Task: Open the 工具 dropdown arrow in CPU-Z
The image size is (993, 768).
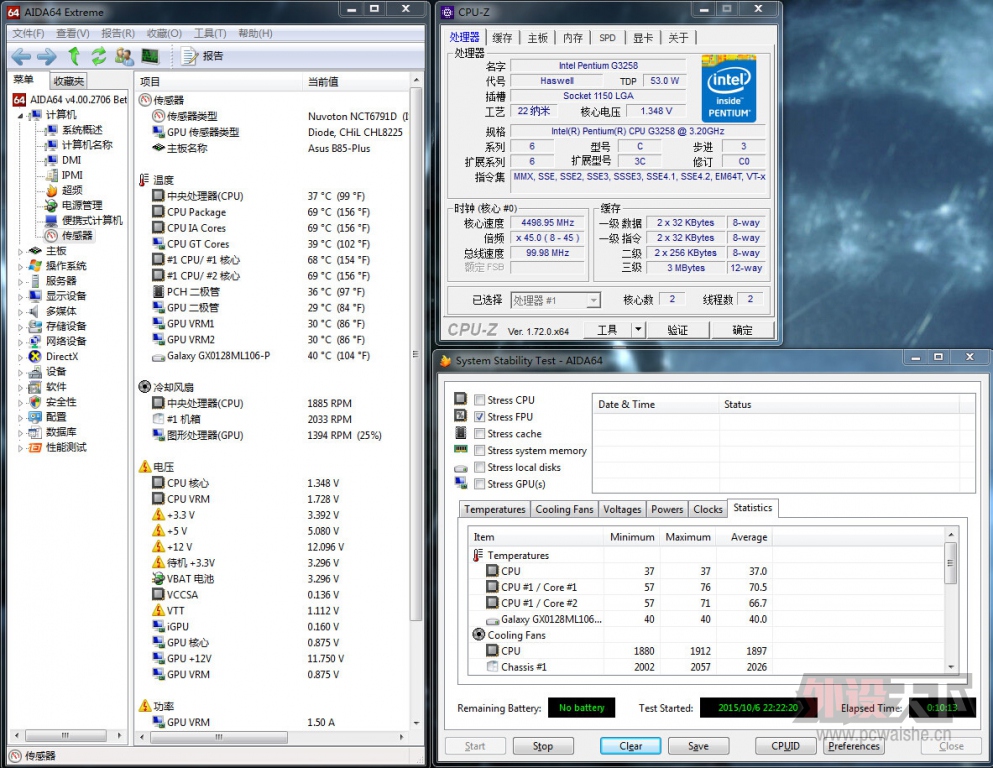Action: click(638, 329)
